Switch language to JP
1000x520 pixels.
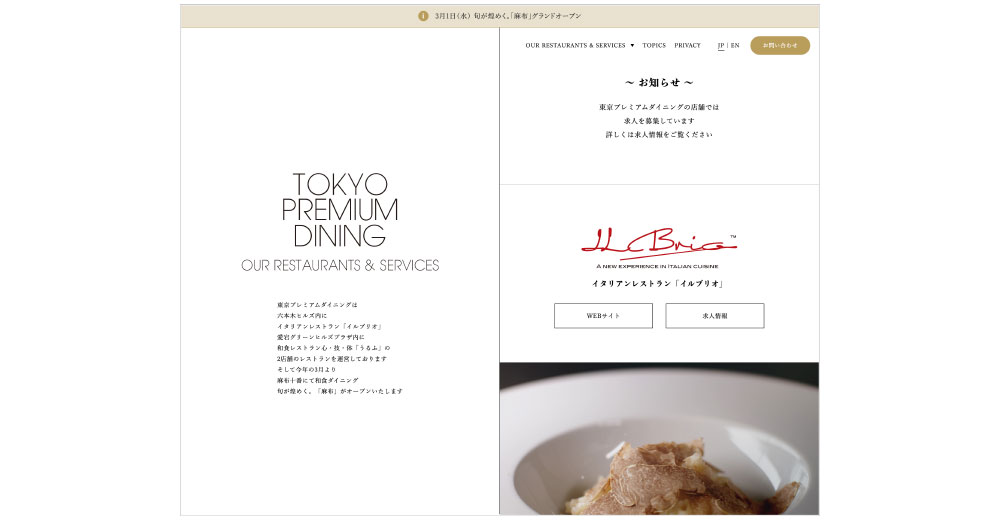(x=721, y=45)
